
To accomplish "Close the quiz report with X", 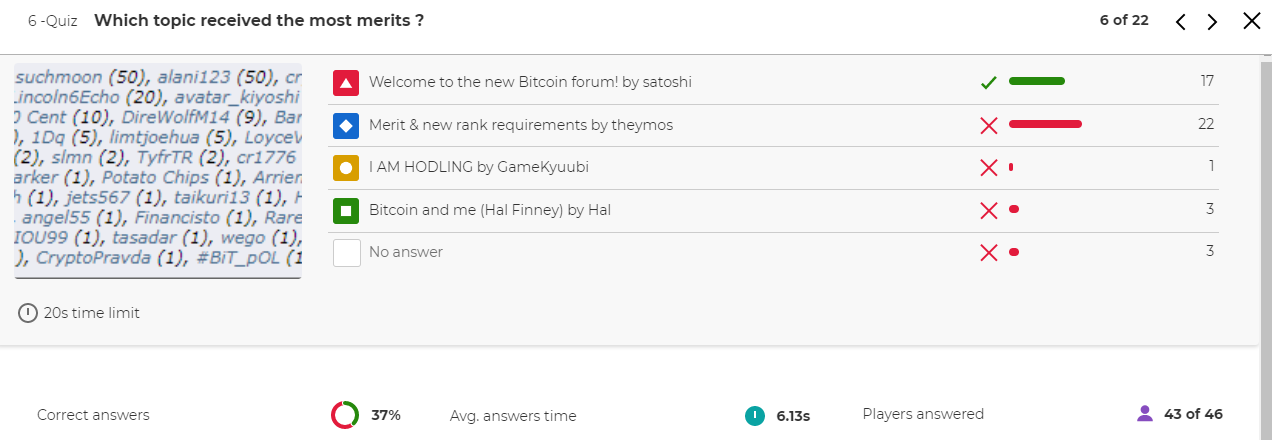I will point(1251,21).
